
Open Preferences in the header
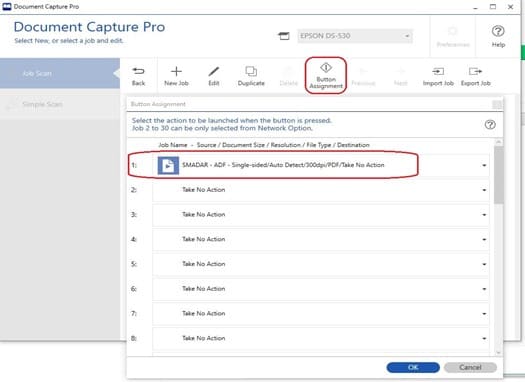click(453, 37)
